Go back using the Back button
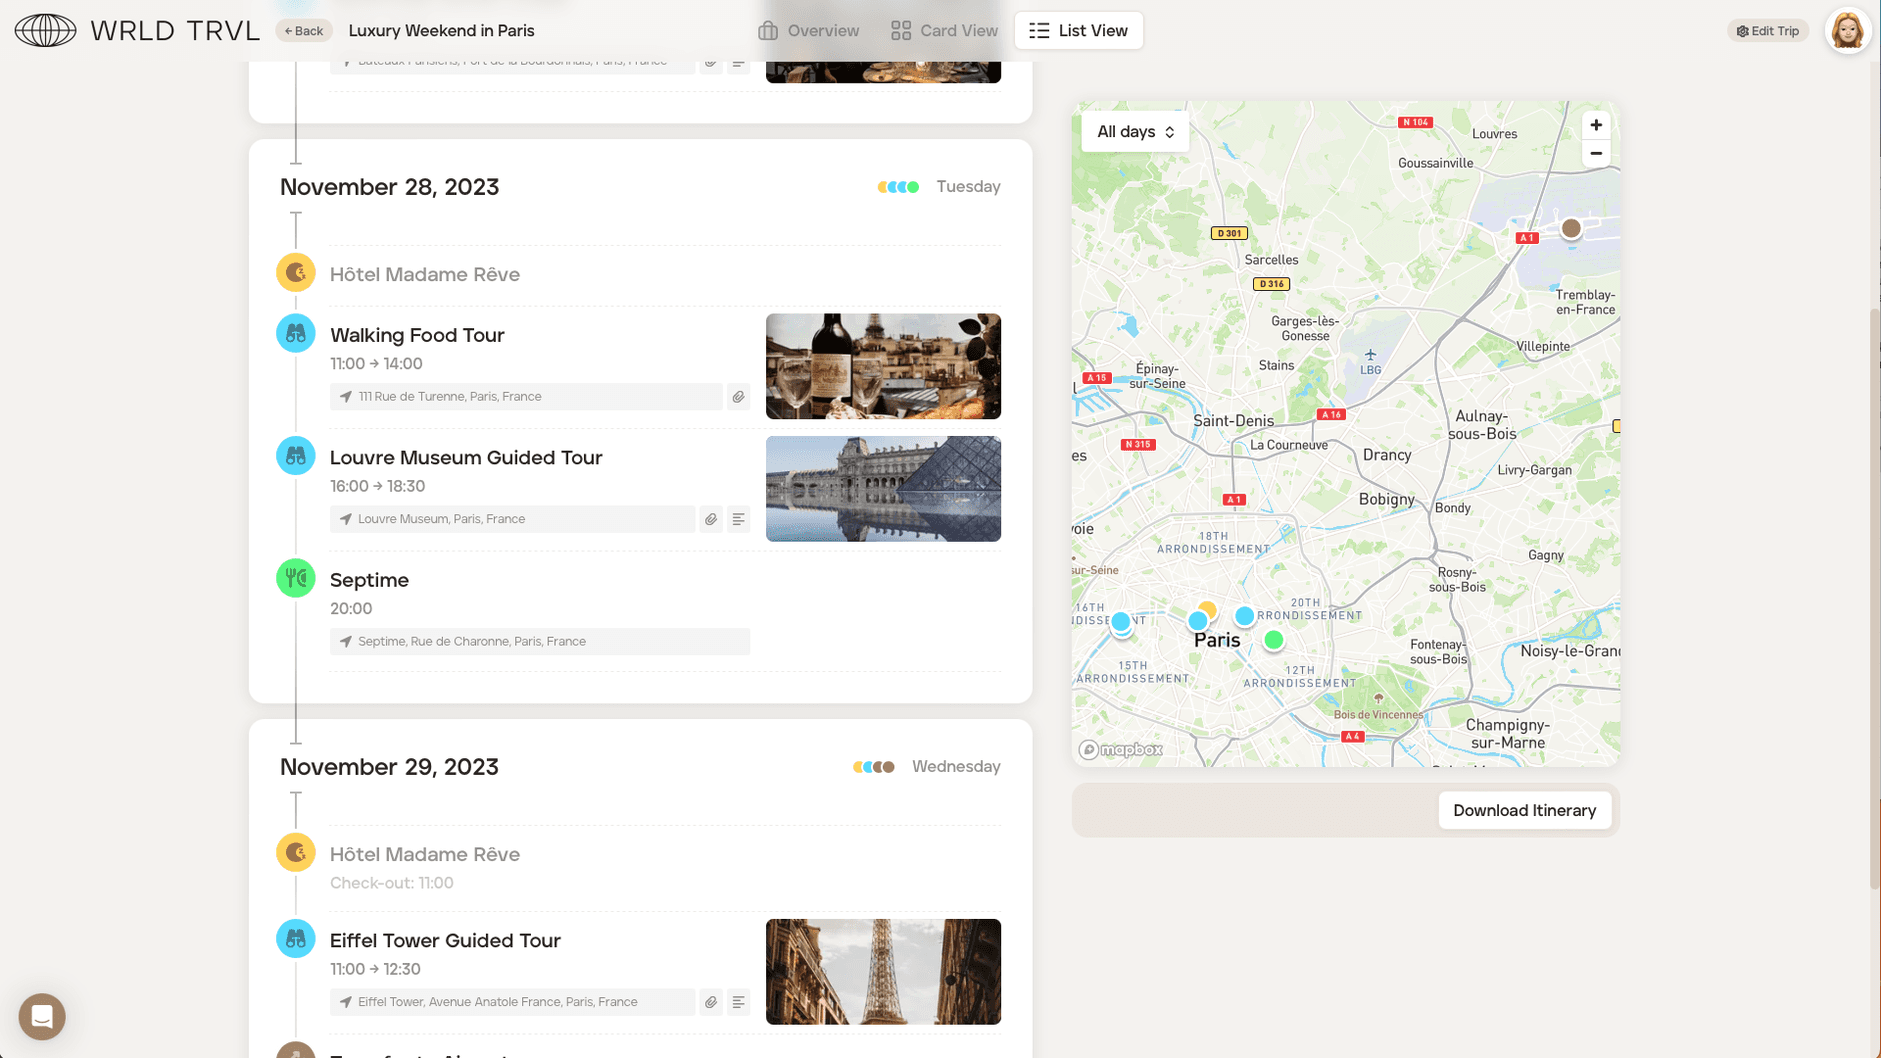1881x1058 pixels. [x=304, y=31]
